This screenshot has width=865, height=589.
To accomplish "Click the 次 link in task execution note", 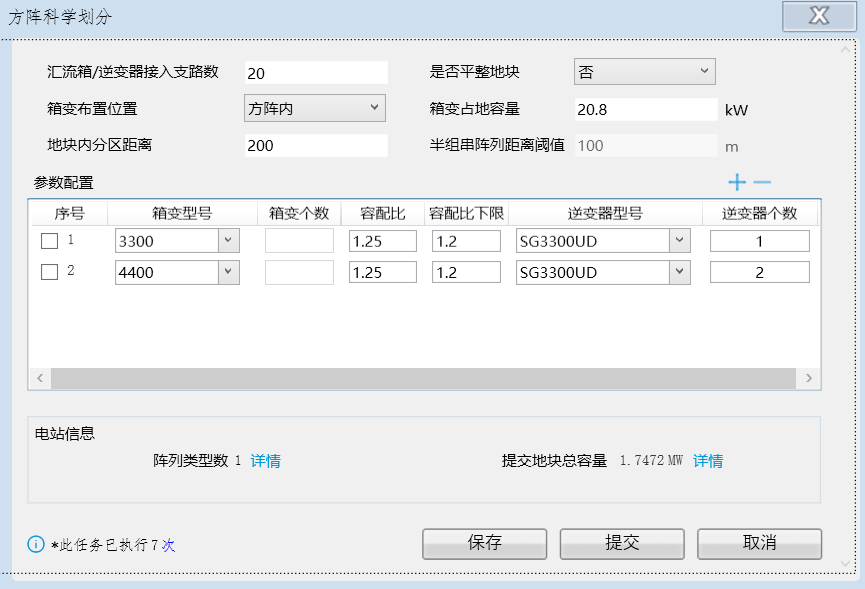I will (169, 545).
